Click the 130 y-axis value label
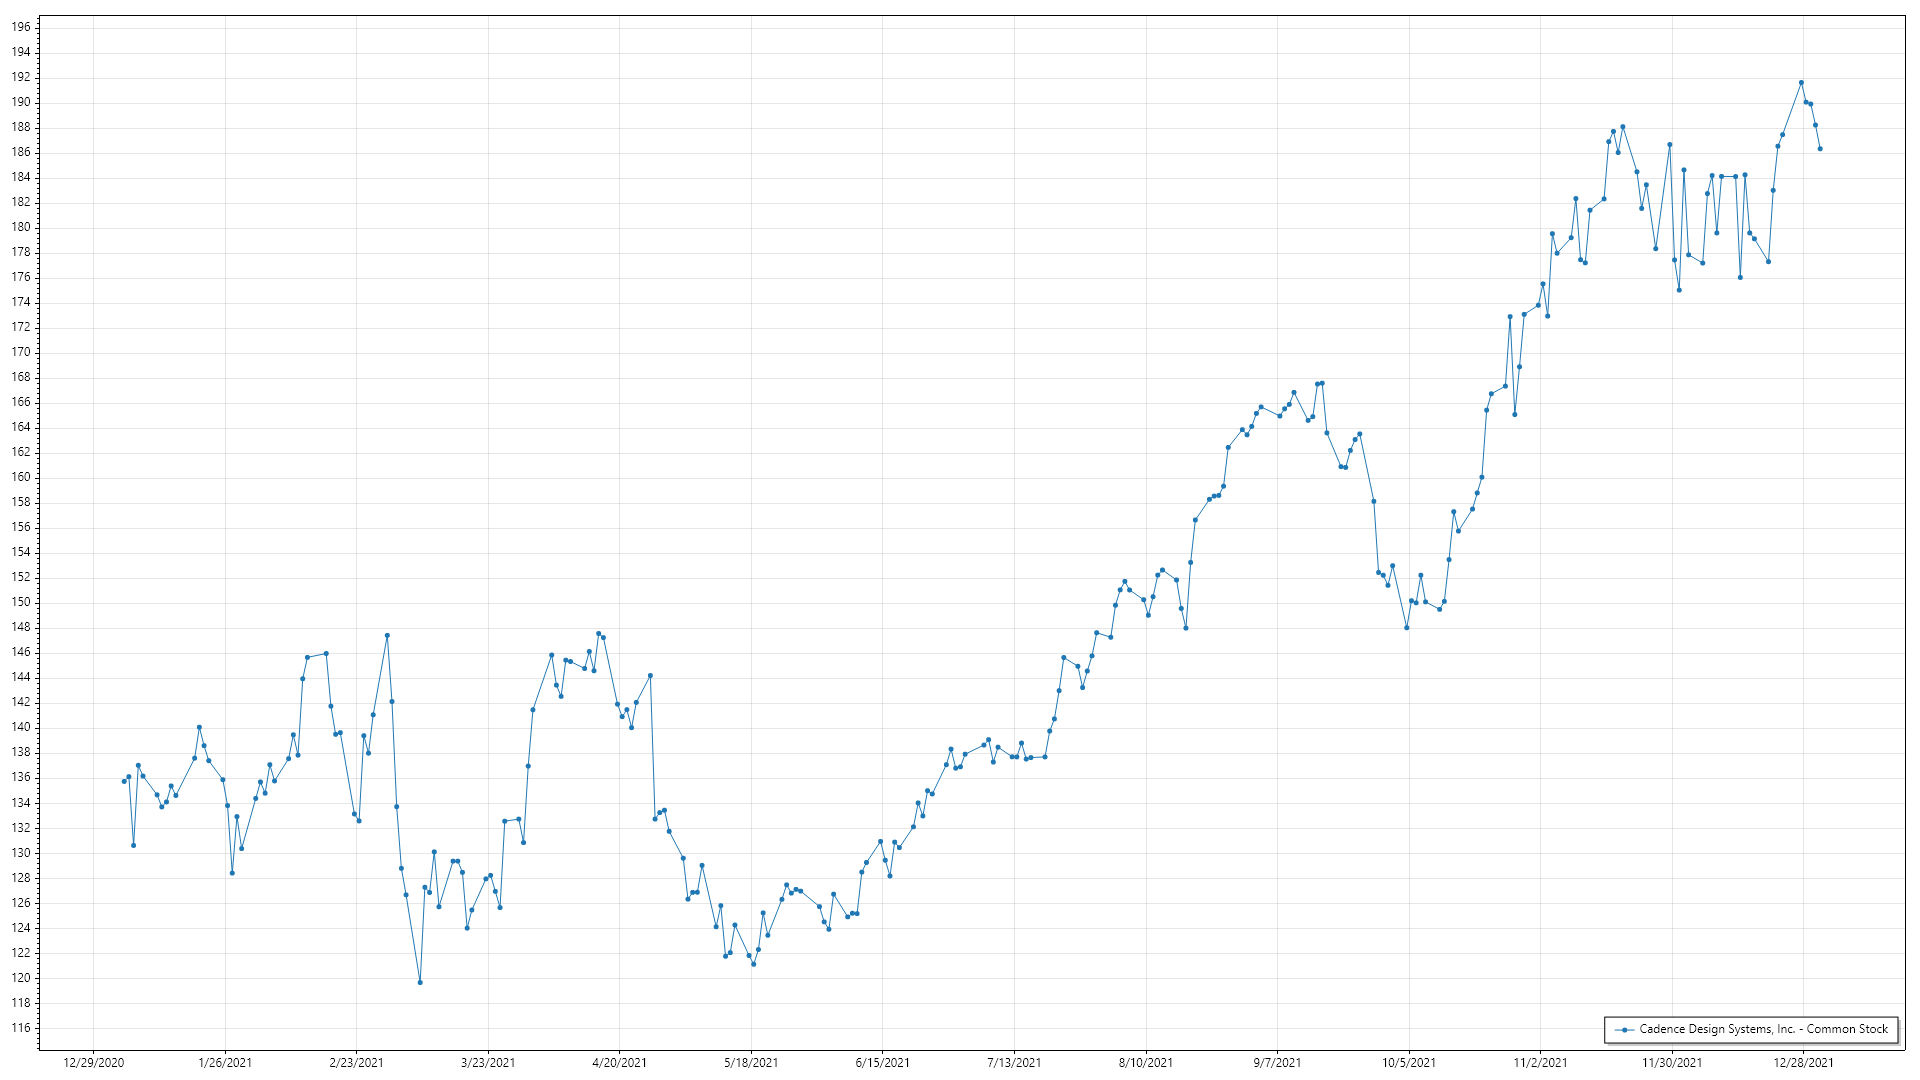 (x=21, y=853)
